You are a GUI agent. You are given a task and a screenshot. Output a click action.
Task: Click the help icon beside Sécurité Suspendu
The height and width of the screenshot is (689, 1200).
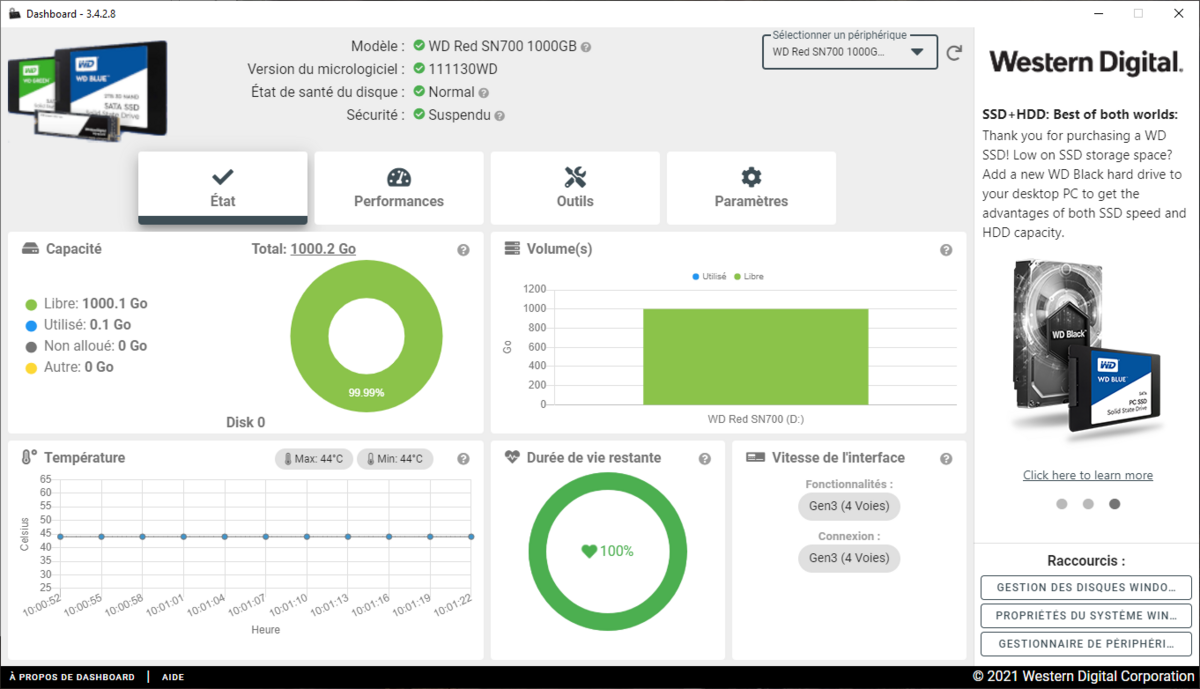(500, 116)
